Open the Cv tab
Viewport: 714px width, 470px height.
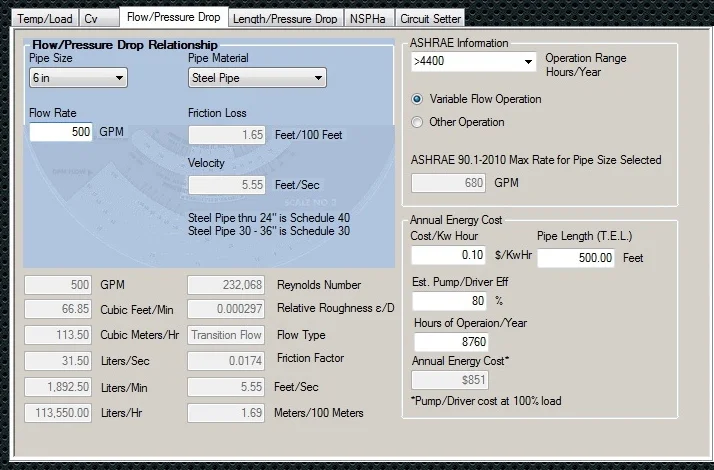click(99, 19)
